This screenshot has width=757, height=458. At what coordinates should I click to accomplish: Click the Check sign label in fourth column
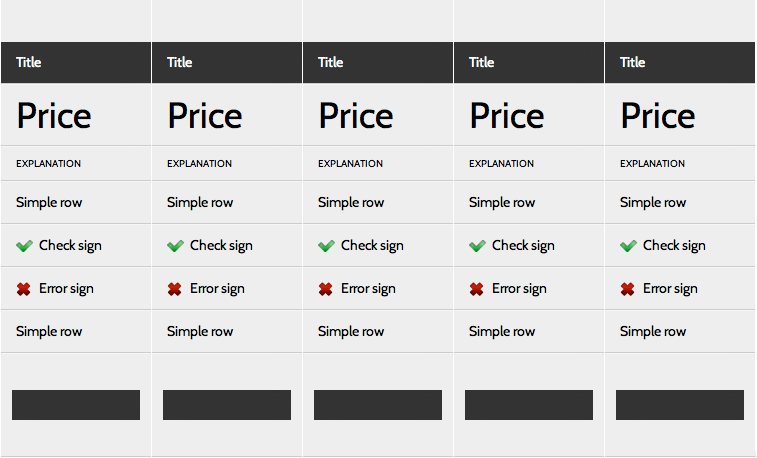[x=522, y=246]
